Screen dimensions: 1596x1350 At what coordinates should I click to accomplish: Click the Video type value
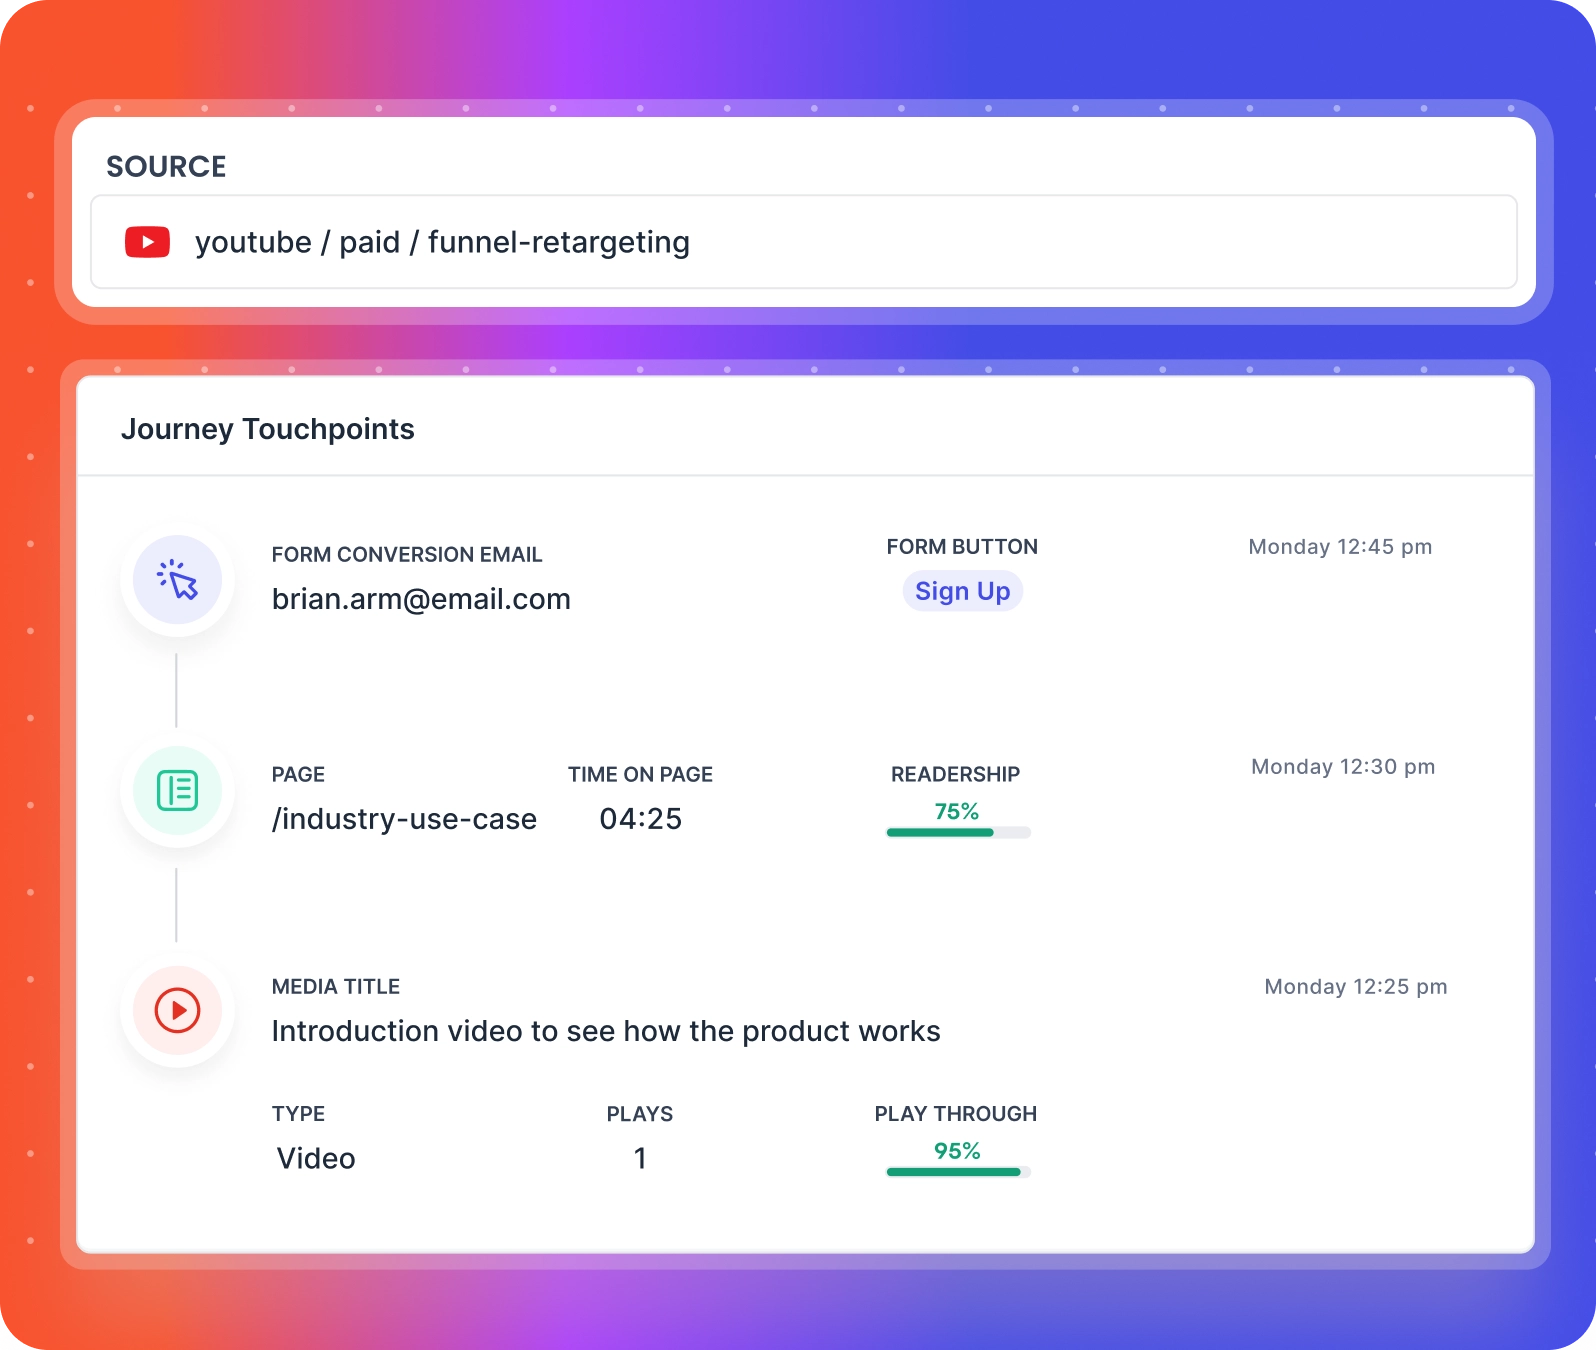316,1158
